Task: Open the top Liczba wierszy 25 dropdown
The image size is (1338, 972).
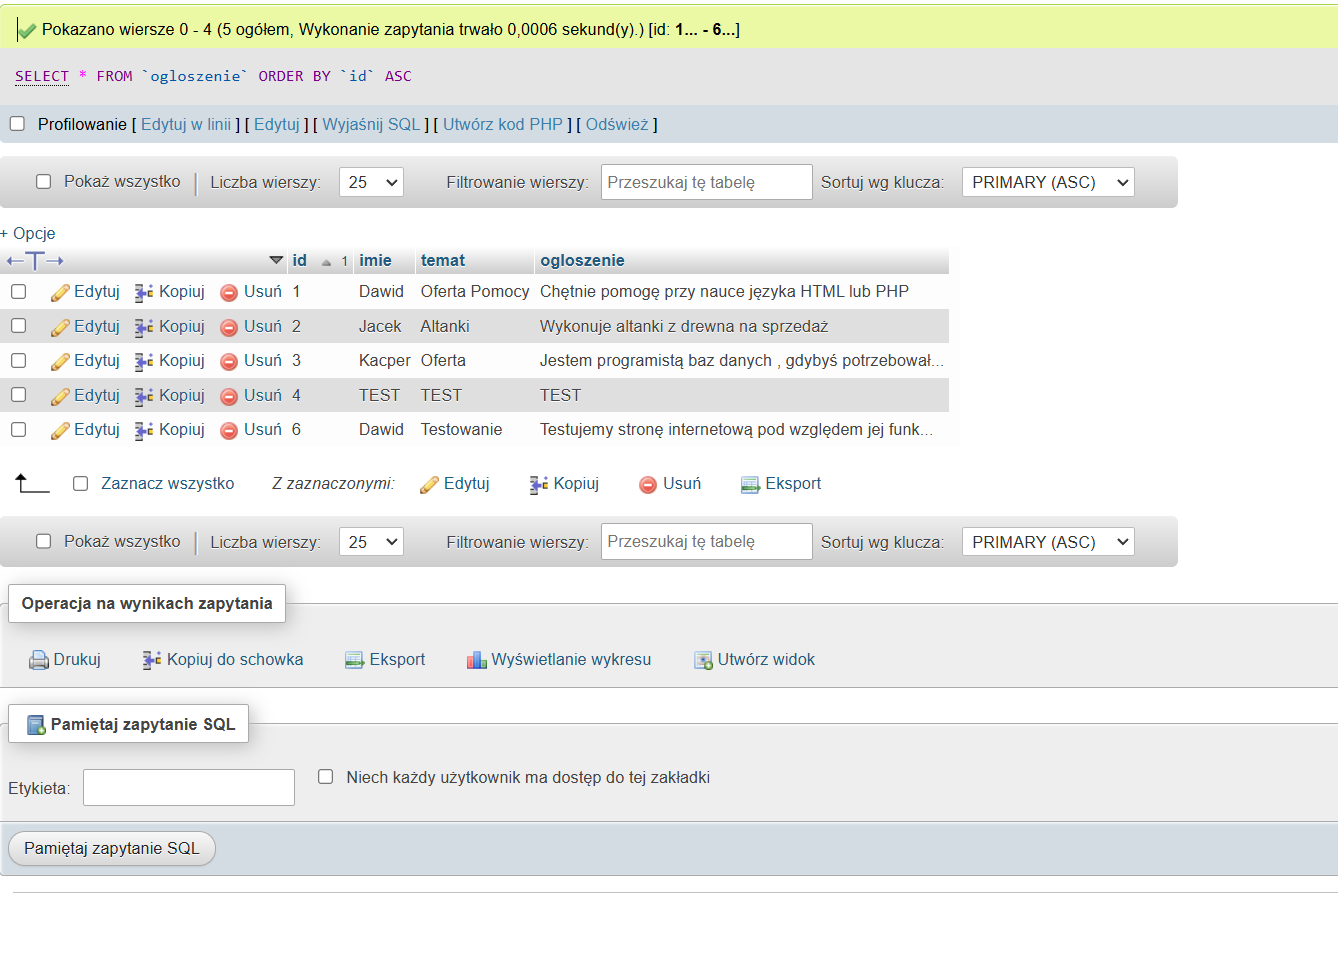Action: 371,182
